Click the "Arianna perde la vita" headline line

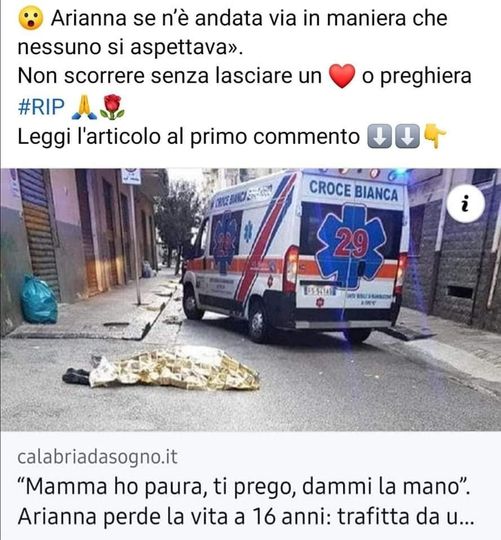(x=246, y=516)
